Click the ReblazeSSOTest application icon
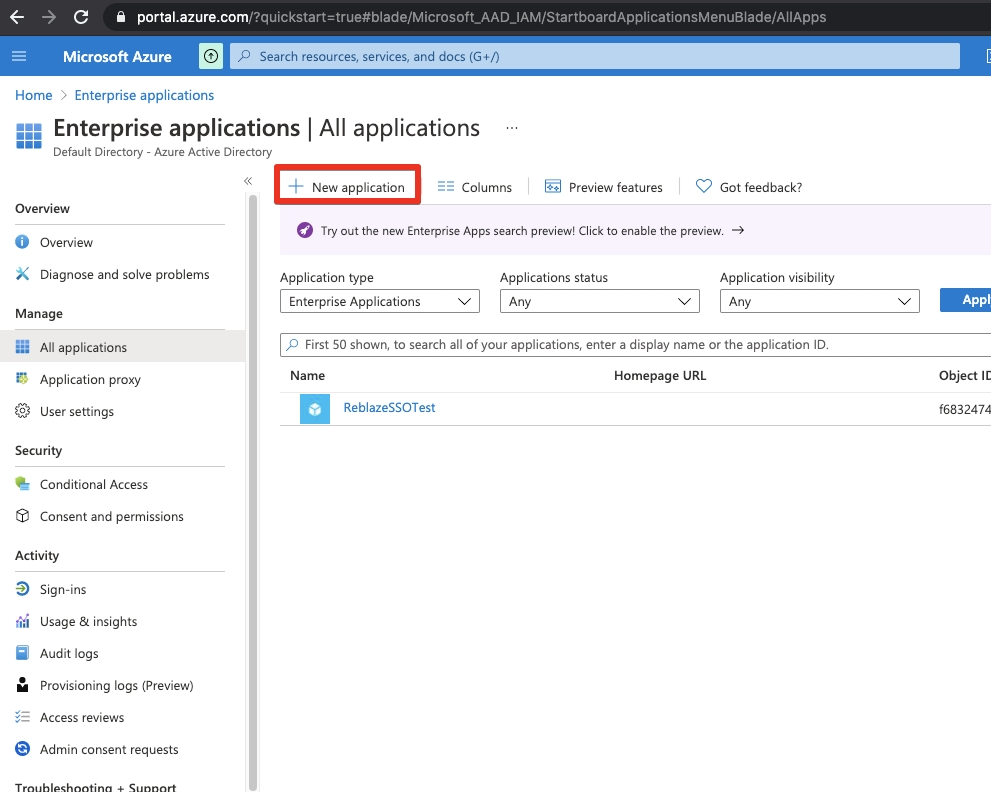Viewport: 991px width, 792px height. pos(315,409)
